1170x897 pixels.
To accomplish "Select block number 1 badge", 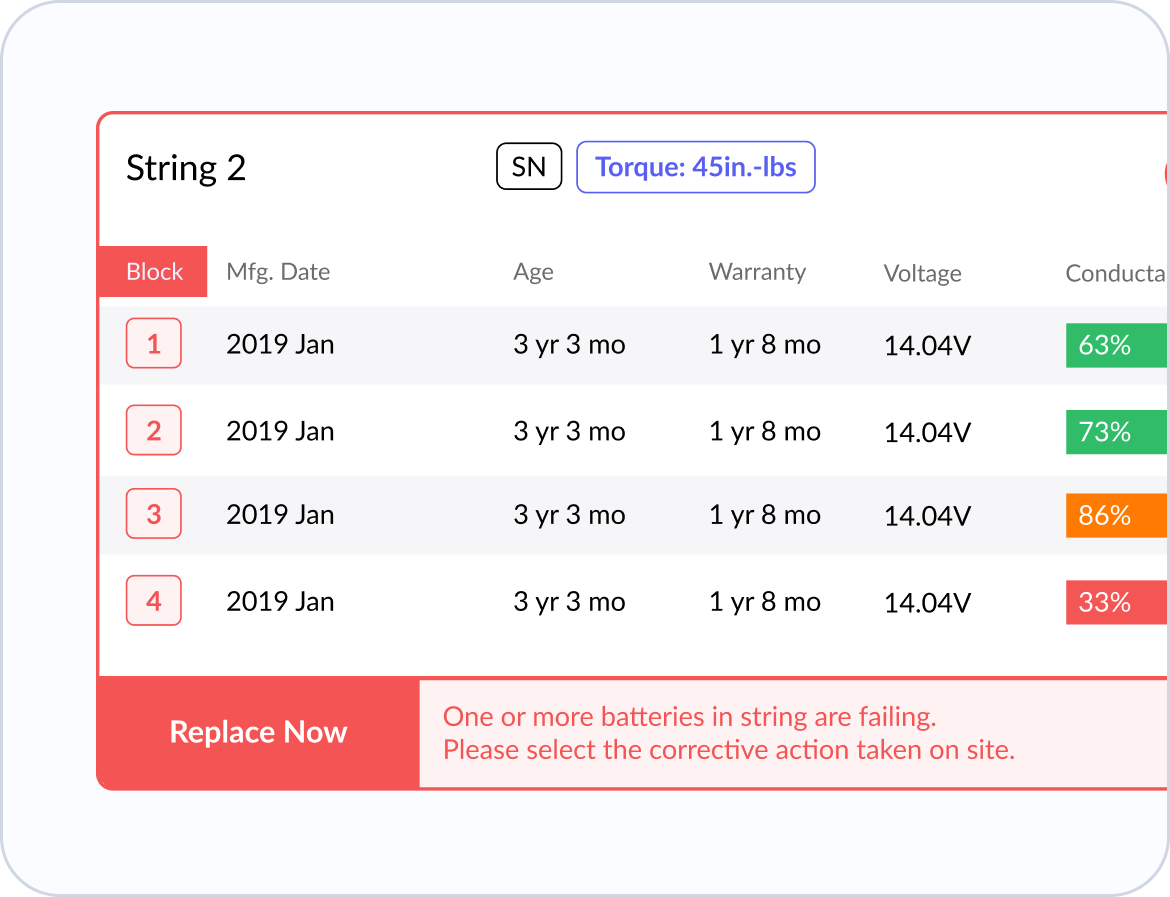I will point(154,343).
